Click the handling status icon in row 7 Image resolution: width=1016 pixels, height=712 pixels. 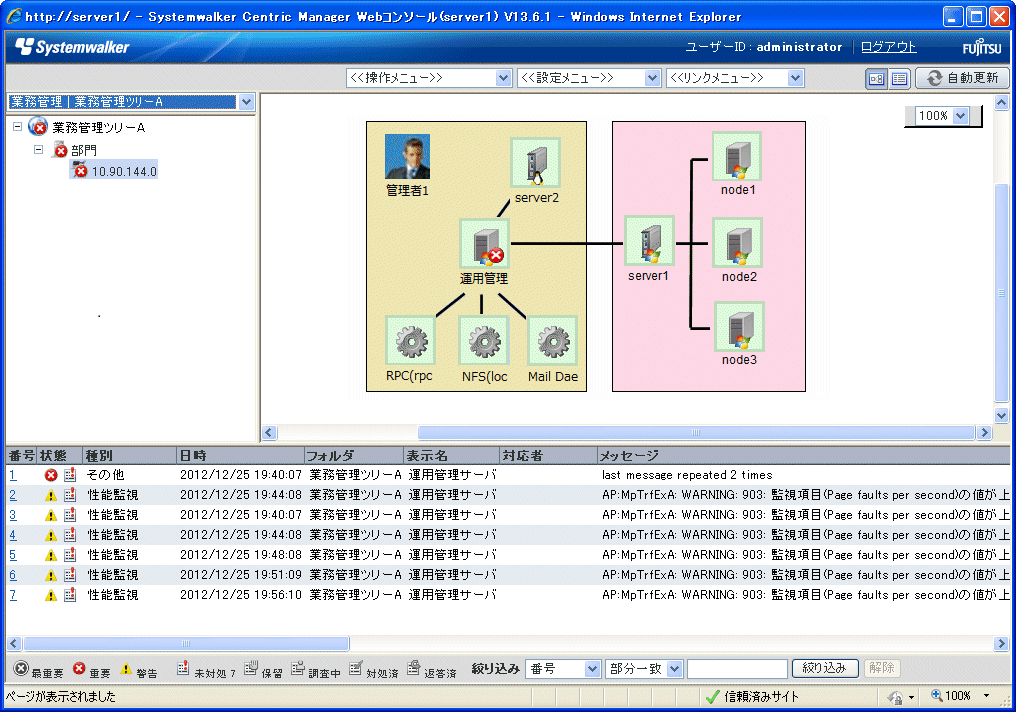70,595
